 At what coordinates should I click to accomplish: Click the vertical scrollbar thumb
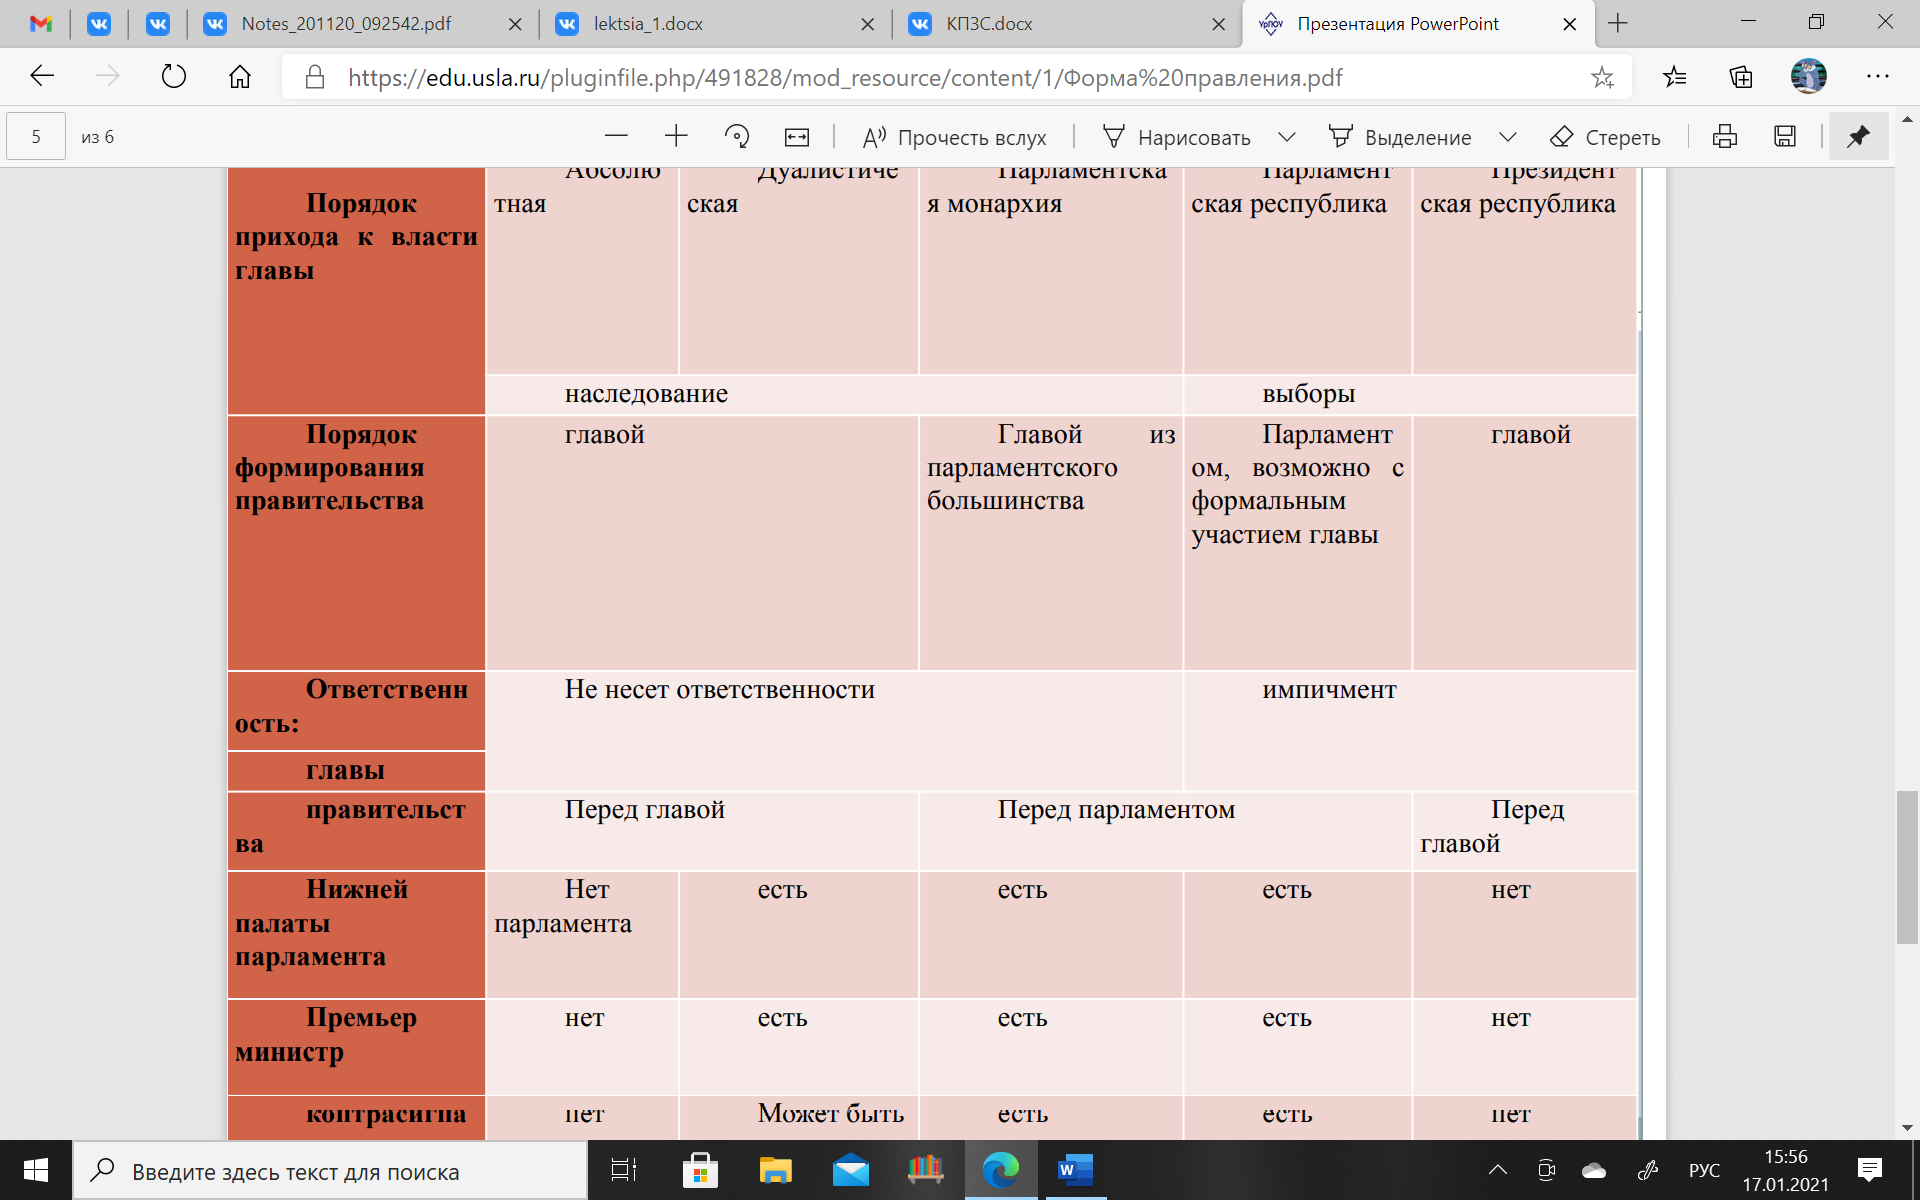click(1907, 867)
